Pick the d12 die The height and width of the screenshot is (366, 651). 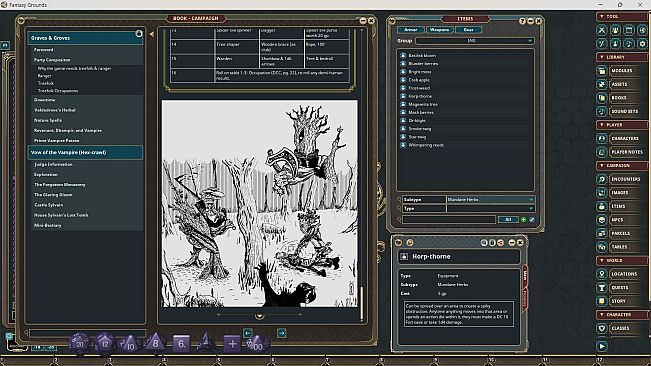[x=105, y=343]
